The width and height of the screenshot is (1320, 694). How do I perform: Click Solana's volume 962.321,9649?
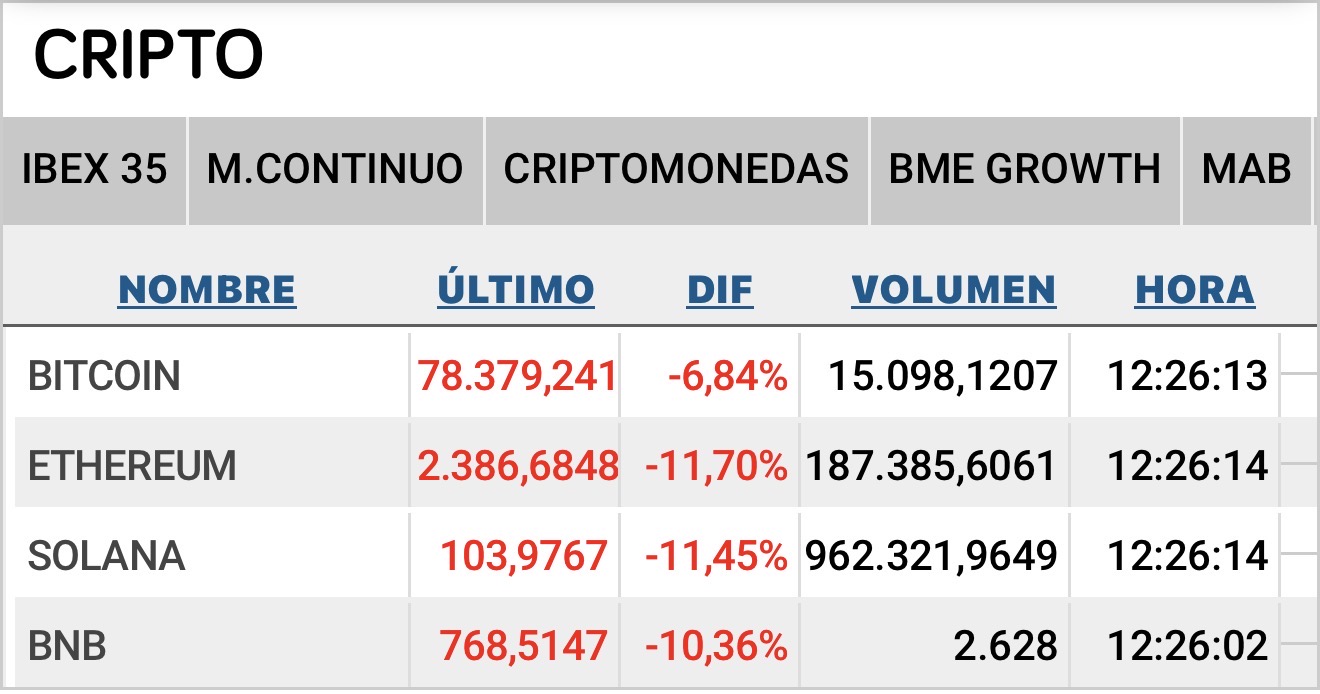[931, 556]
